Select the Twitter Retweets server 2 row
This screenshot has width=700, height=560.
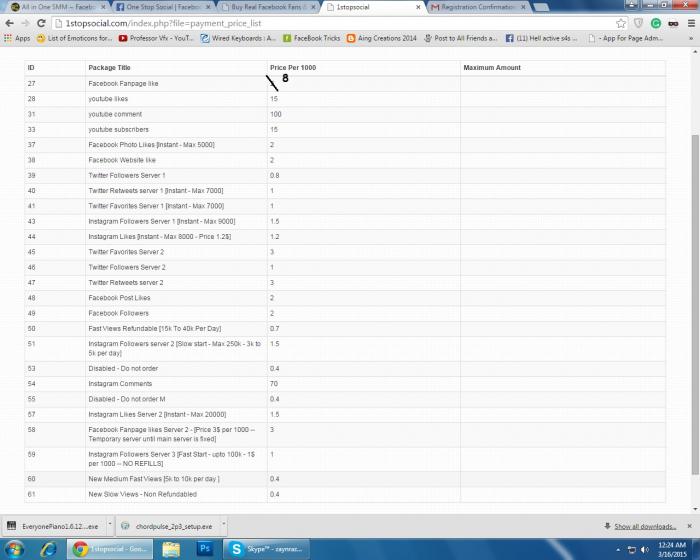[345, 283]
